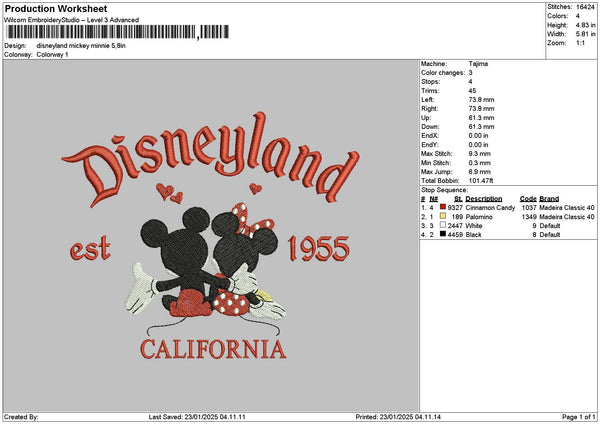600x424 pixels.
Task: Click 'Madeira Classic 40' in Cinnamon Candy row
Action: click(567, 207)
